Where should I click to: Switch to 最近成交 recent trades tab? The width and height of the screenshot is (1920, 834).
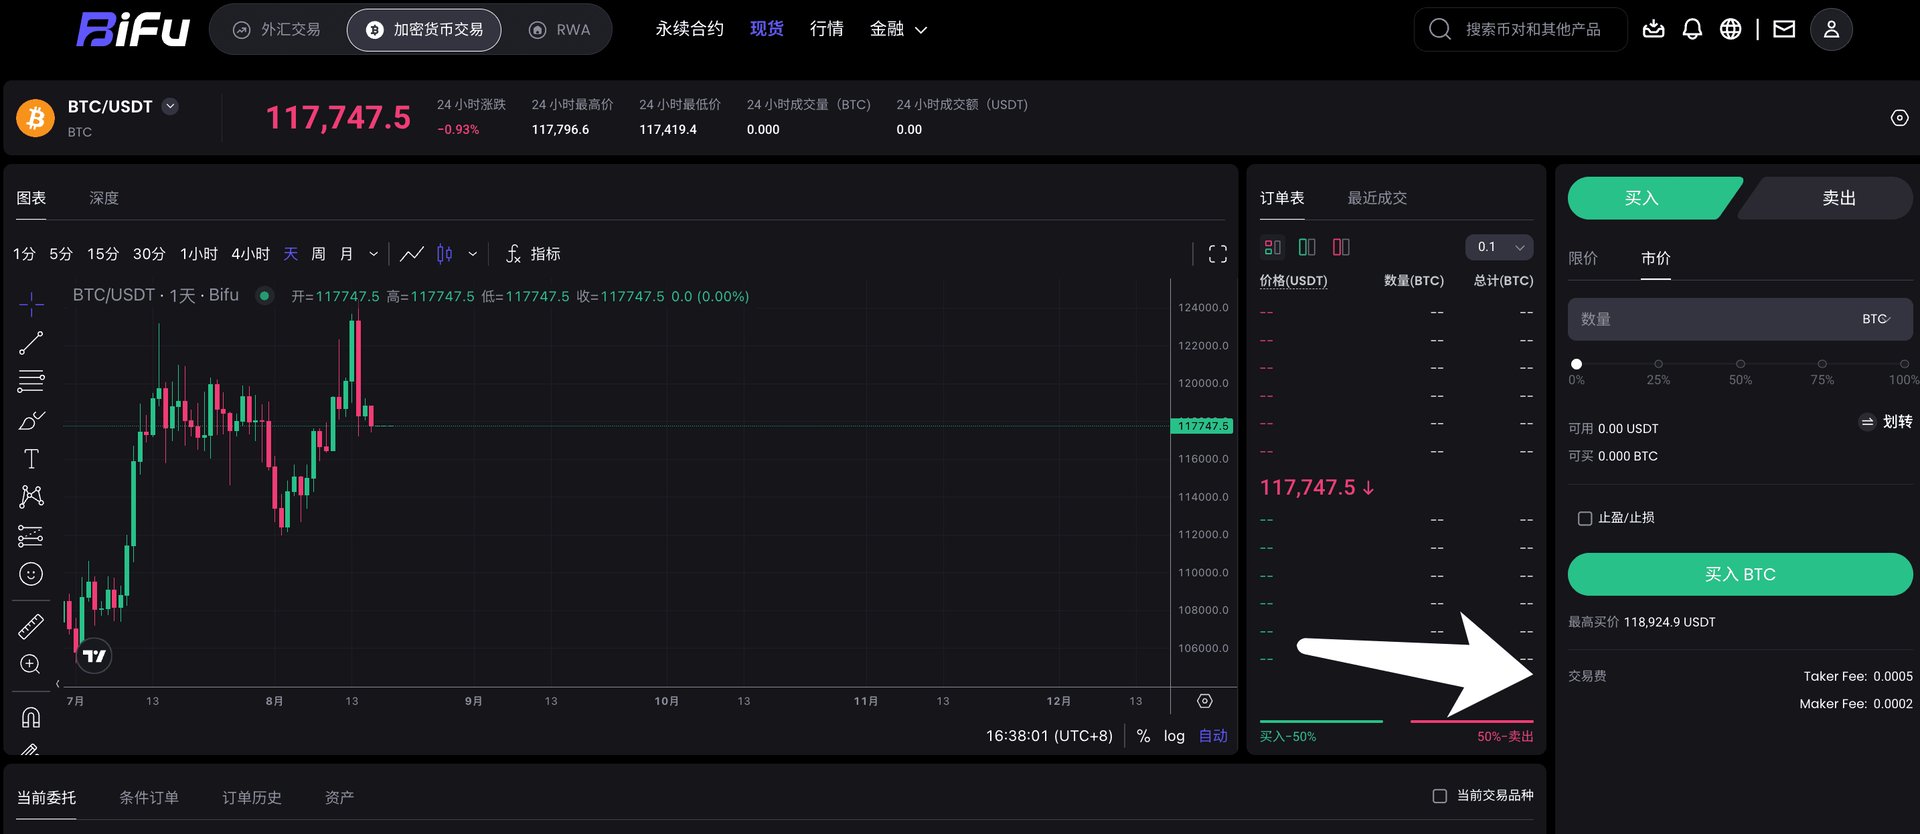(1377, 198)
